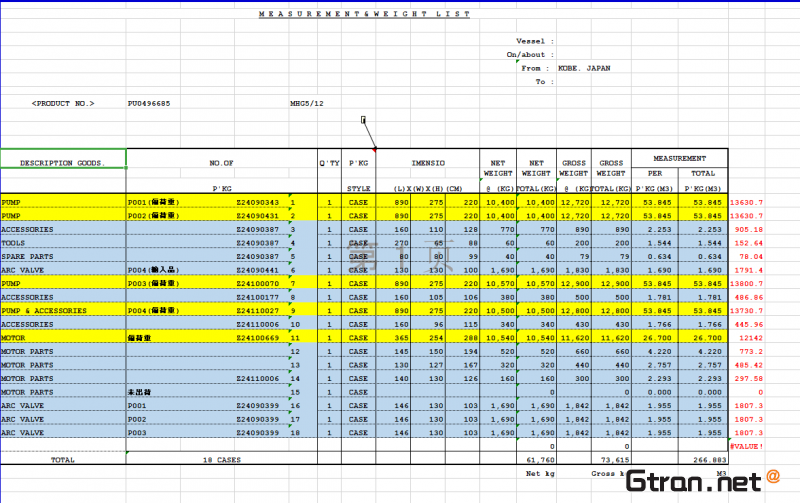Click the '<PRODUCT NO.>' cell
The width and height of the screenshot is (800, 503).
click(63, 104)
